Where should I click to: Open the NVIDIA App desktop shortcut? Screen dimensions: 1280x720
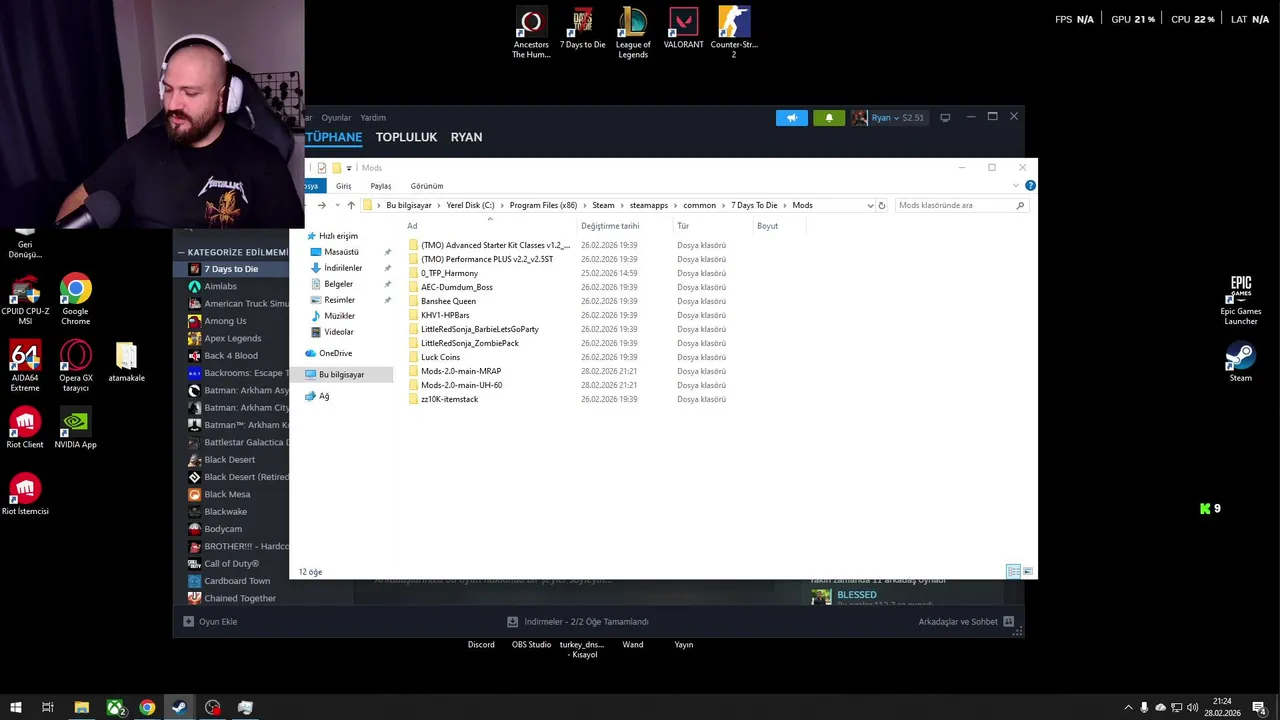[x=75, y=429]
